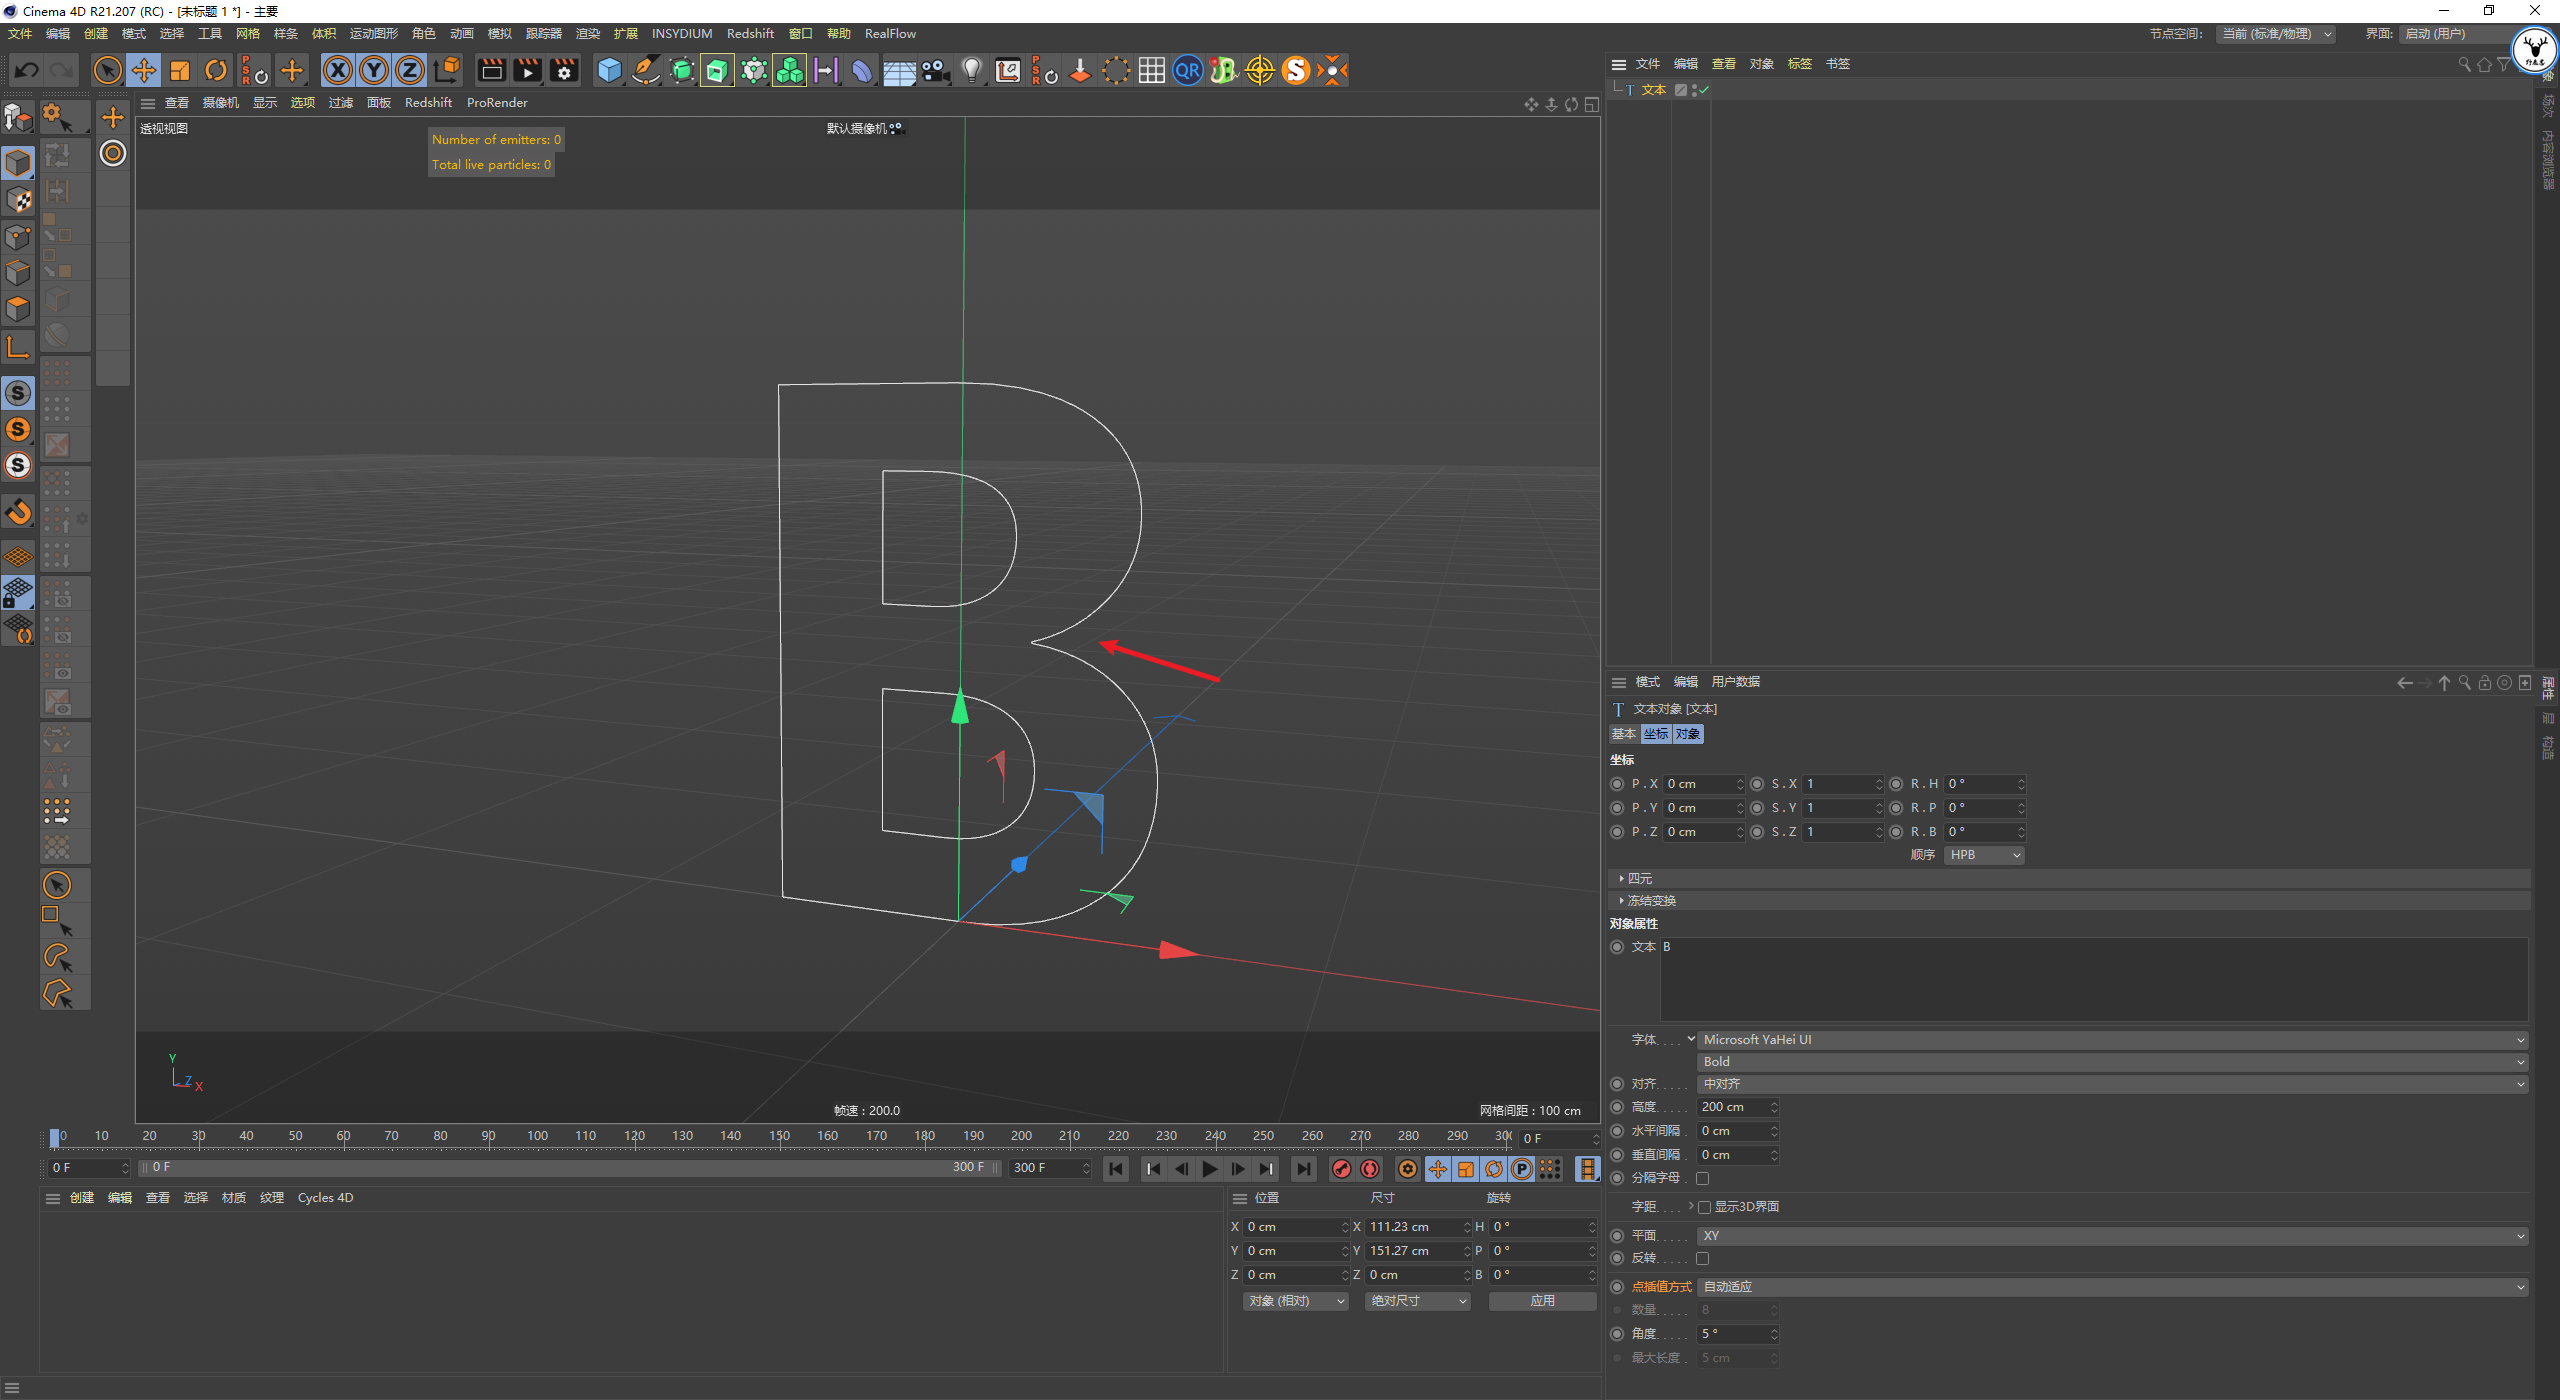
Task: Open the 平面 XY dropdown
Action: [2110, 1236]
